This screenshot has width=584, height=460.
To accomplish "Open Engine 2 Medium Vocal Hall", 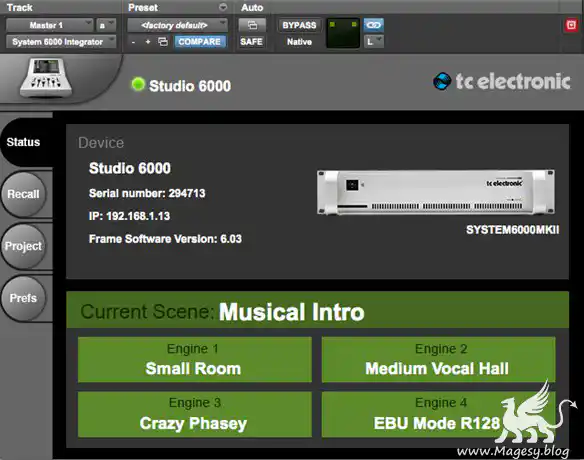I will (438, 359).
